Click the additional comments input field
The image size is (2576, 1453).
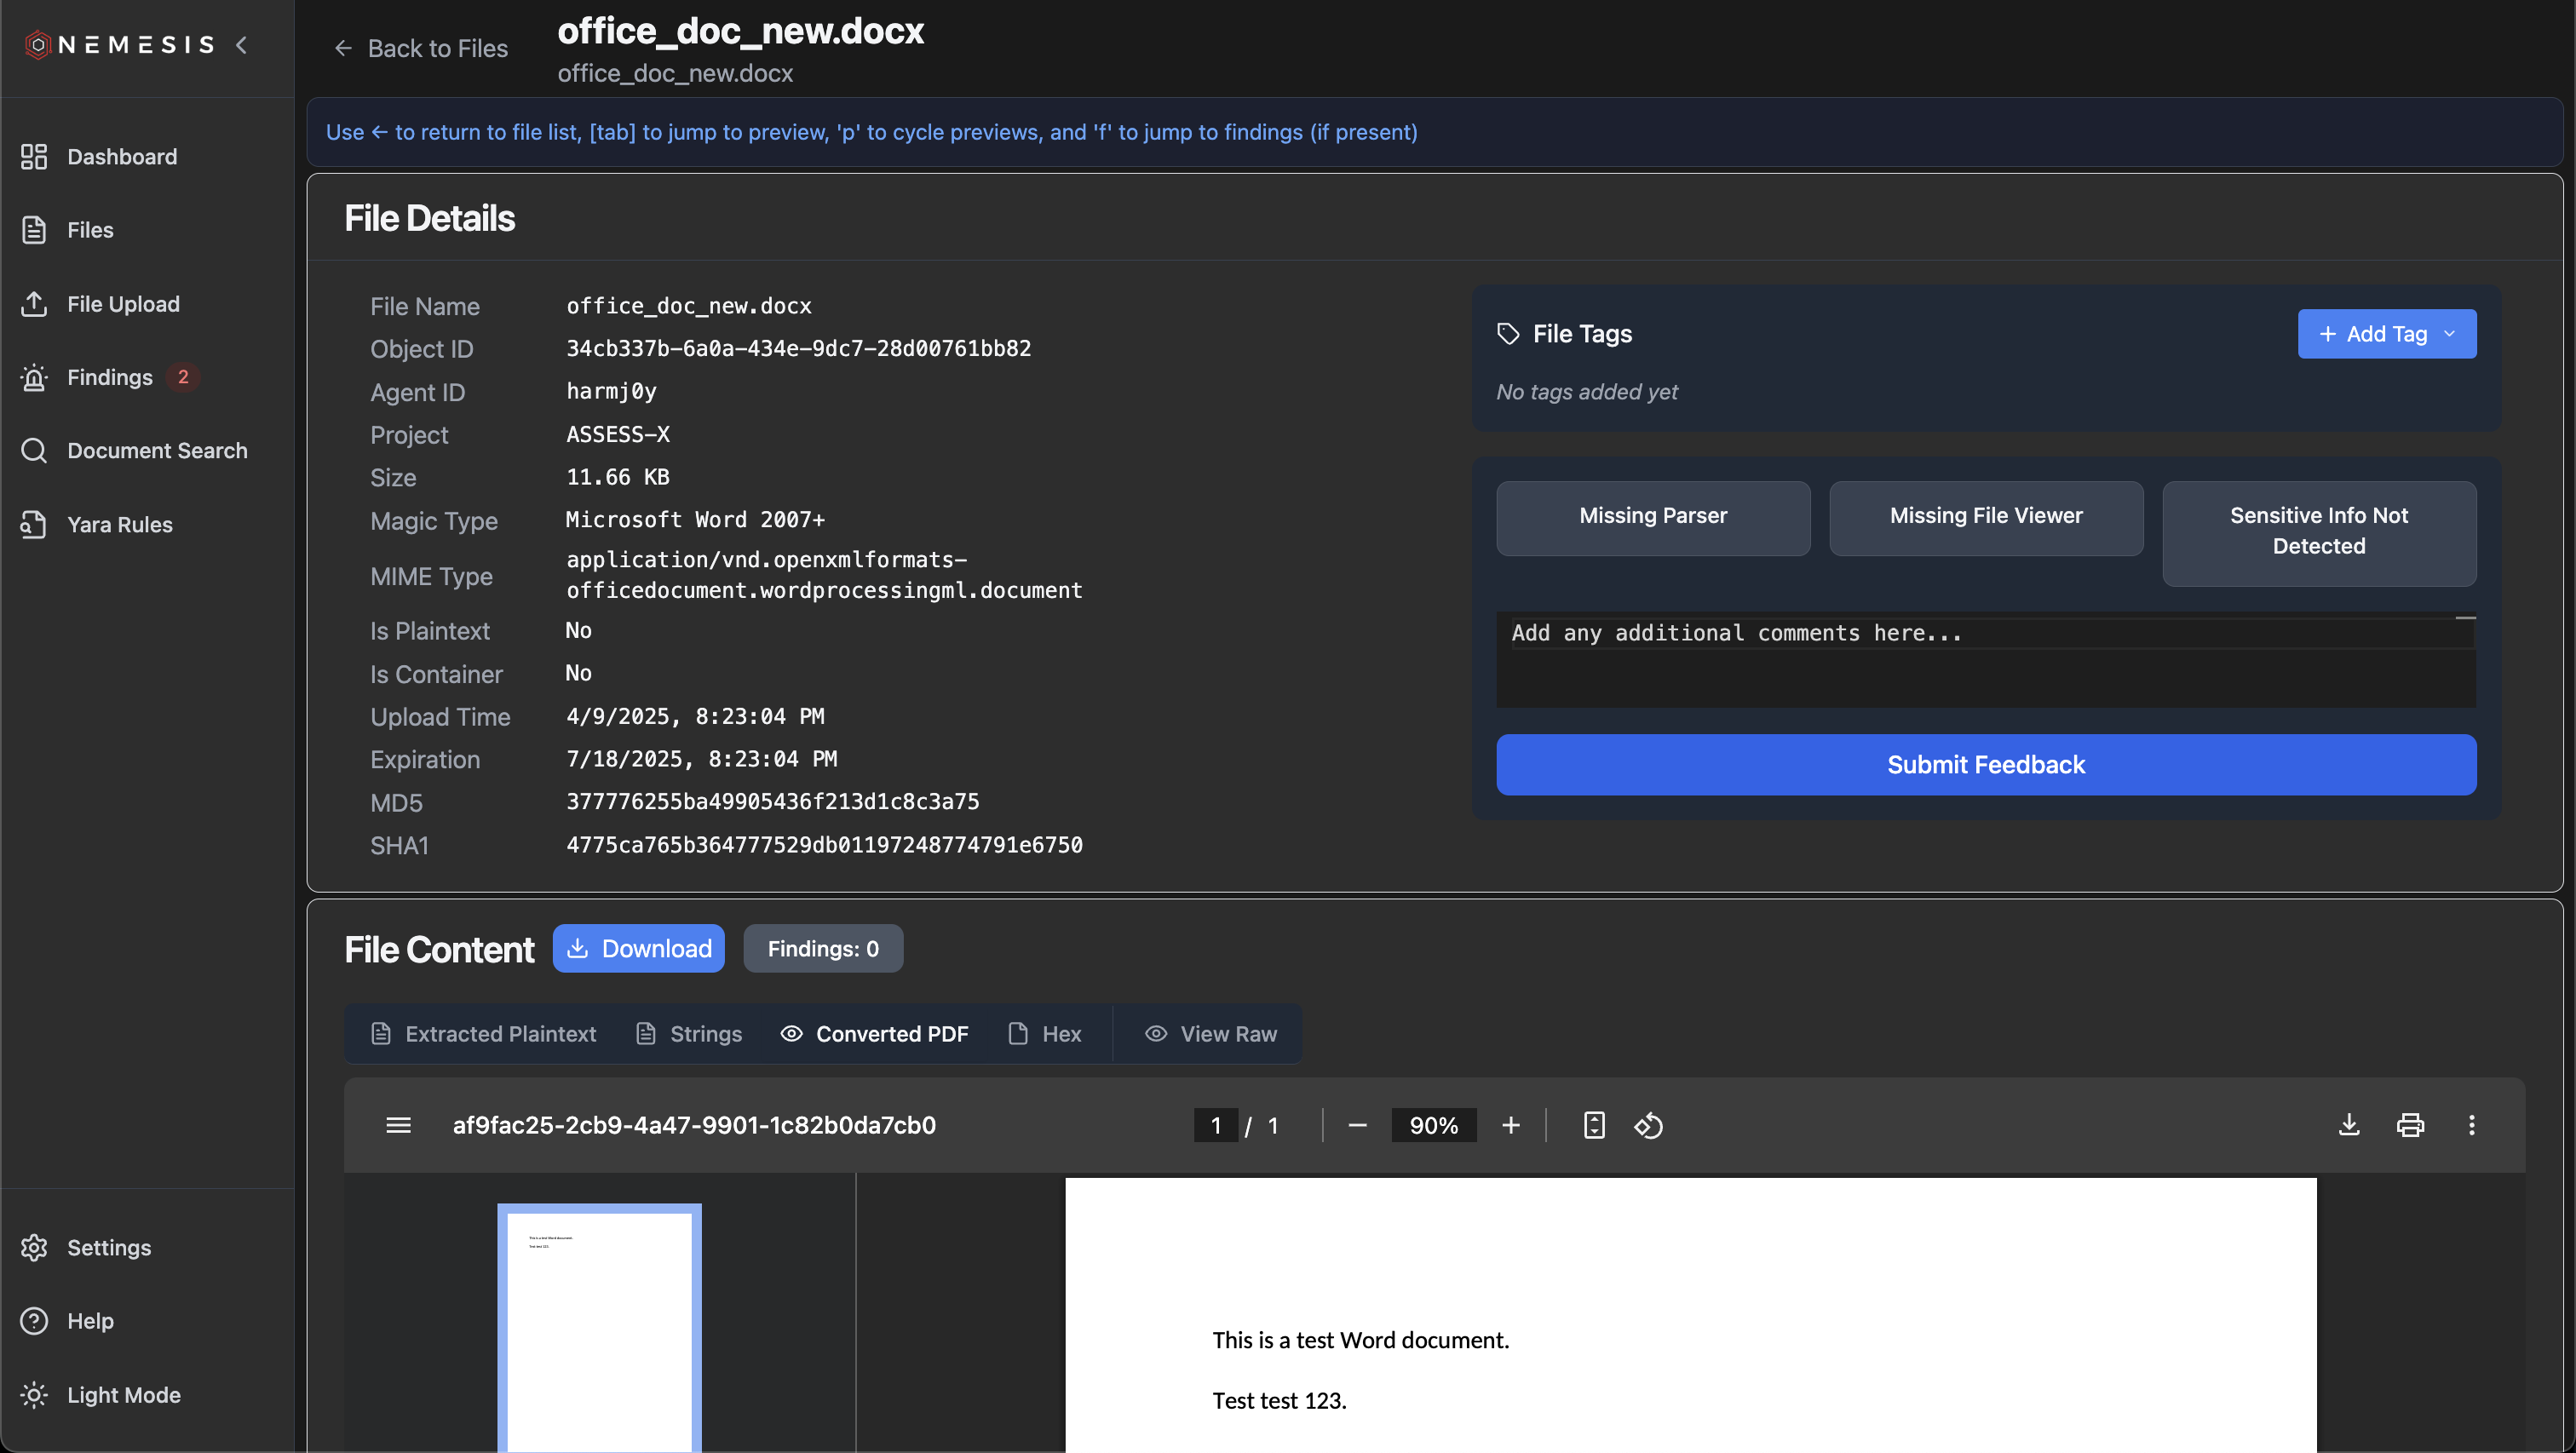pyautogui.click(x=1984, y=659)
